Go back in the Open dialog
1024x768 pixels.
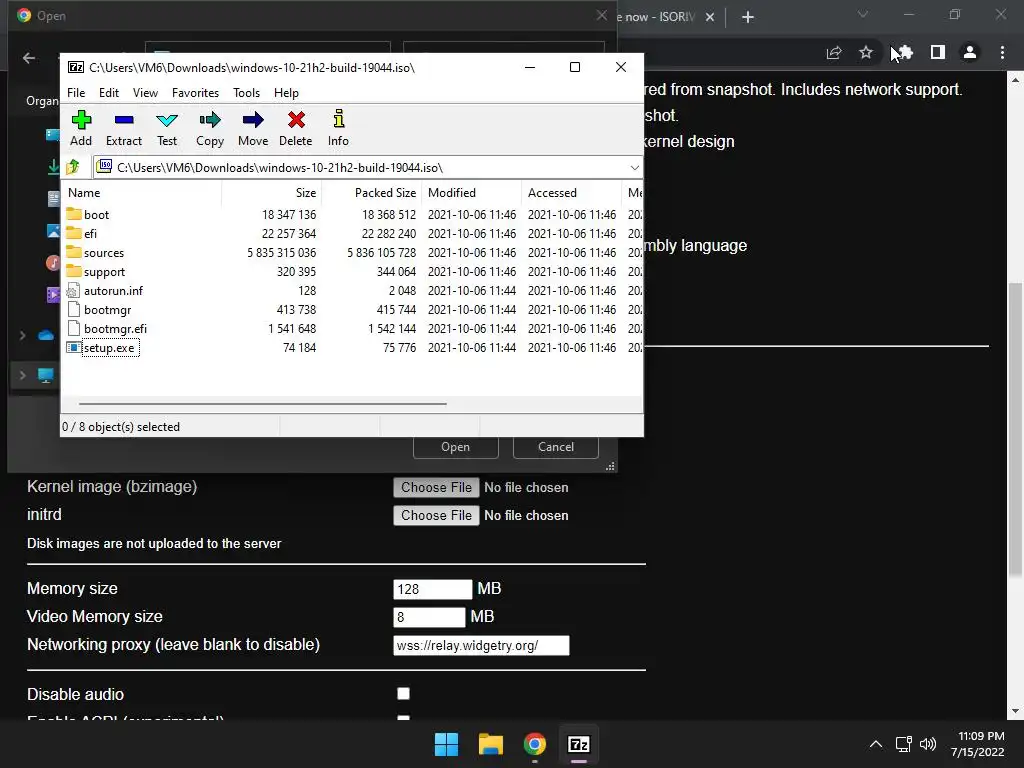29,58
